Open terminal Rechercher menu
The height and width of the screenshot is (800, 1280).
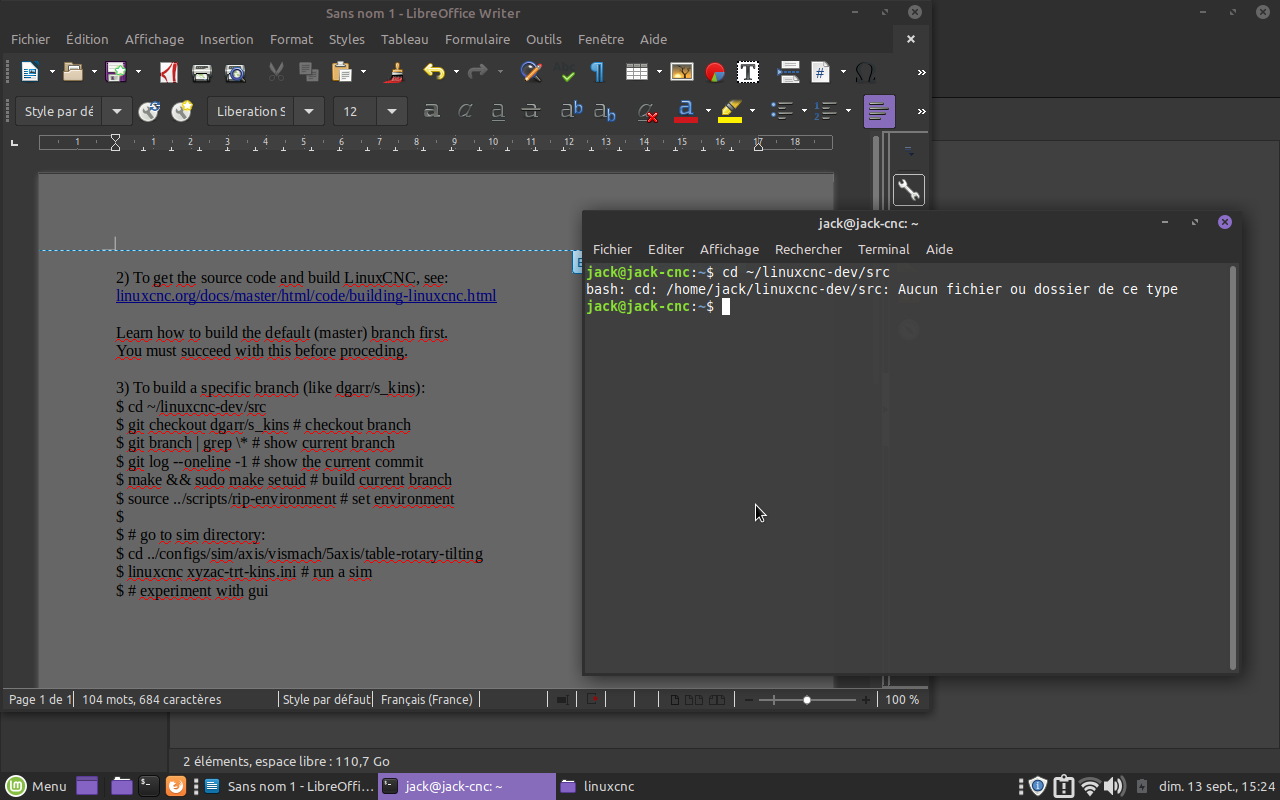[808, 249]
